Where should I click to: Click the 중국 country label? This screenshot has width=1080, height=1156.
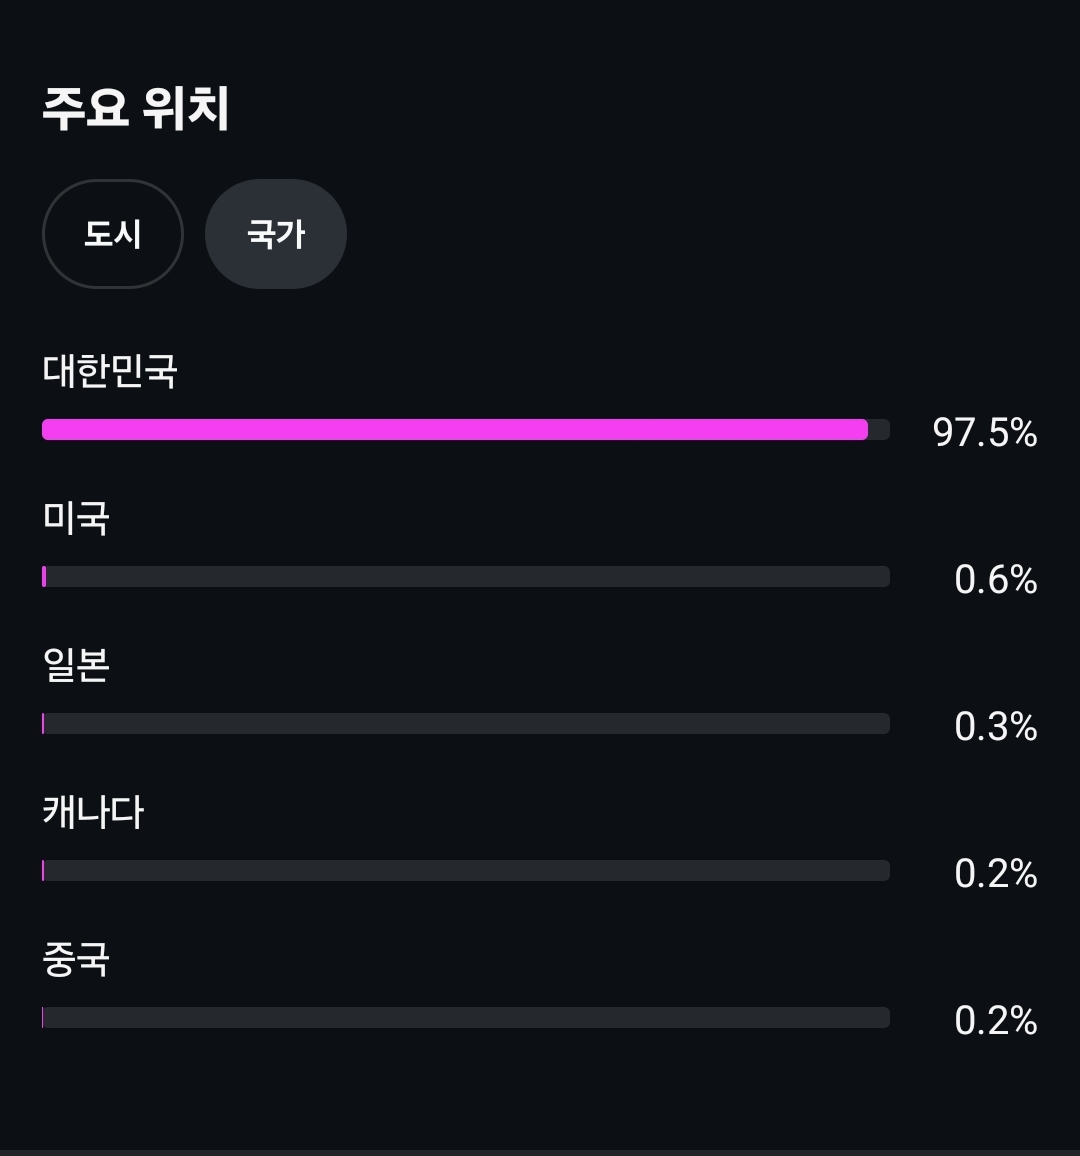76,959
